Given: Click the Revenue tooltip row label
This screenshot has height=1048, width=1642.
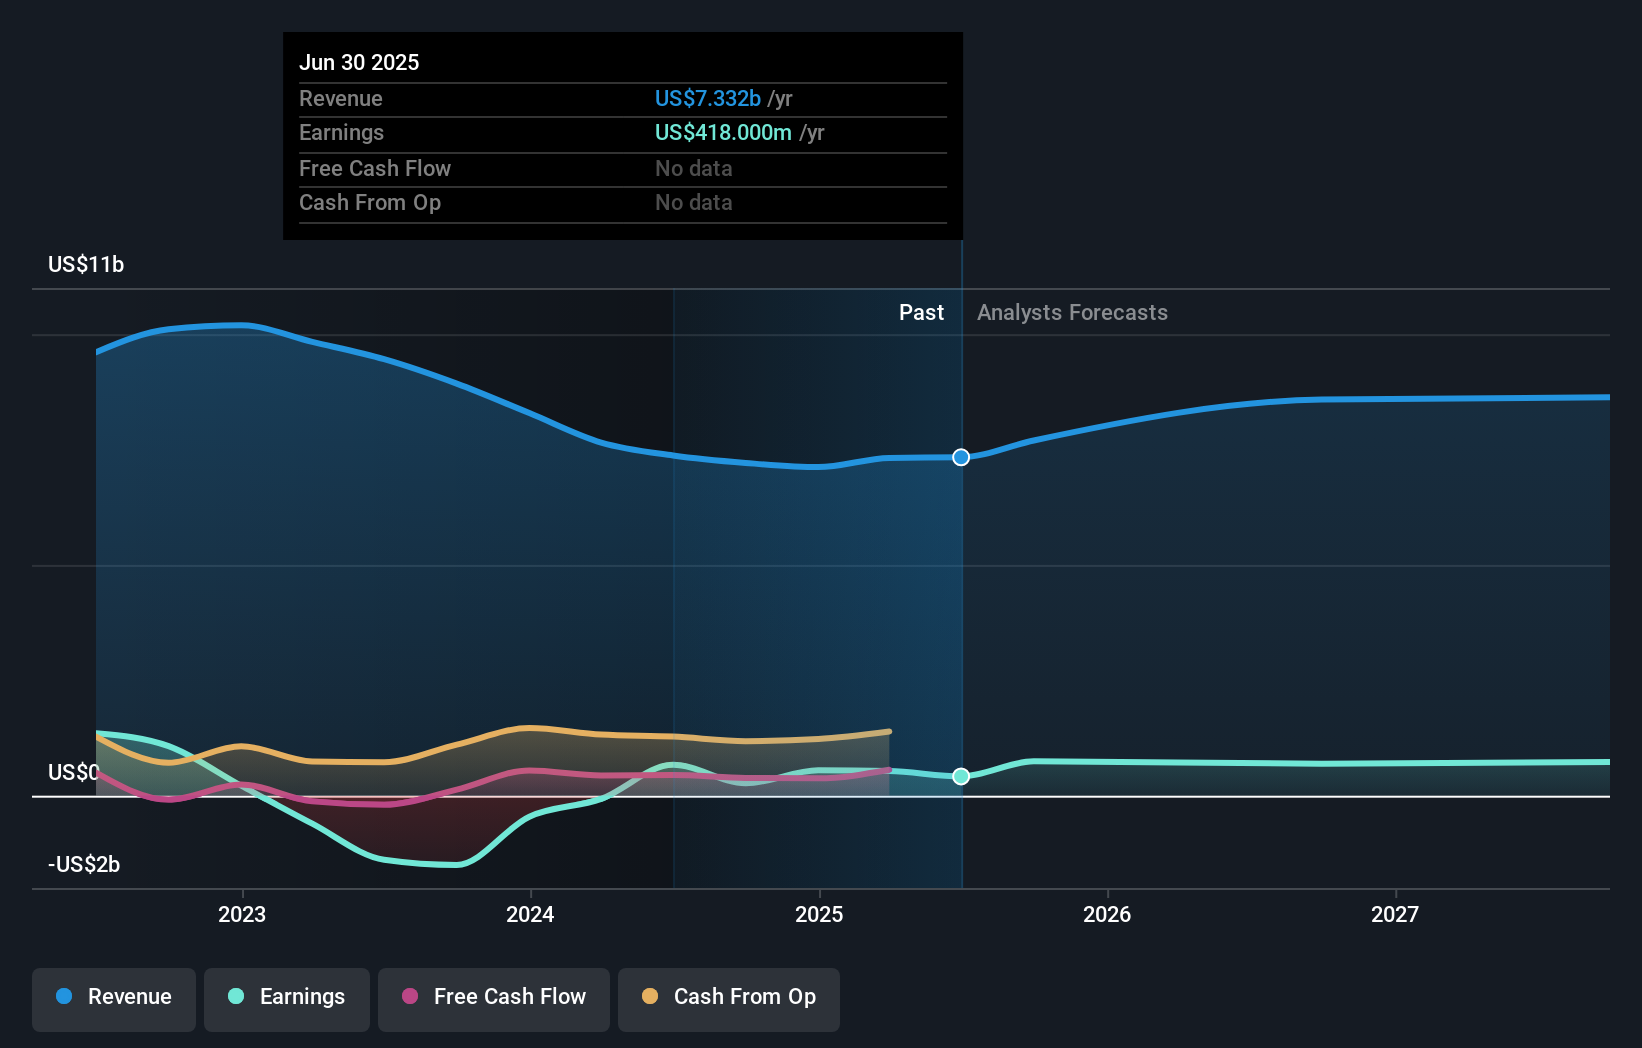Looking at the screenshot, I should click(x=341, y=98).
